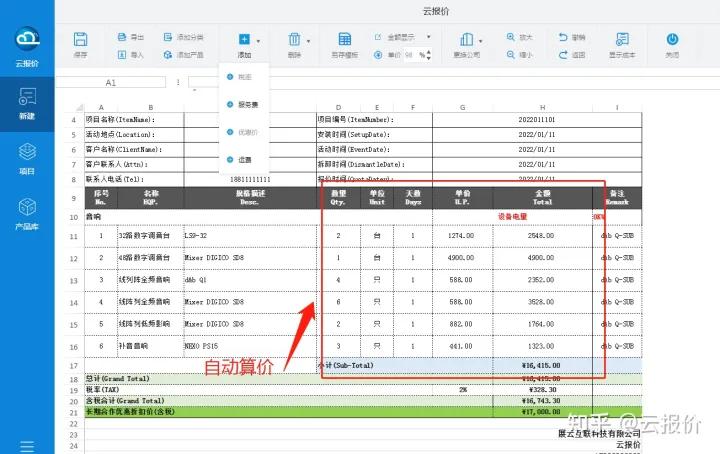720x454 pixels.
Task: Expand the Change Company (更换公司) dropdown arrow
Action: click(x=480, y=41)
